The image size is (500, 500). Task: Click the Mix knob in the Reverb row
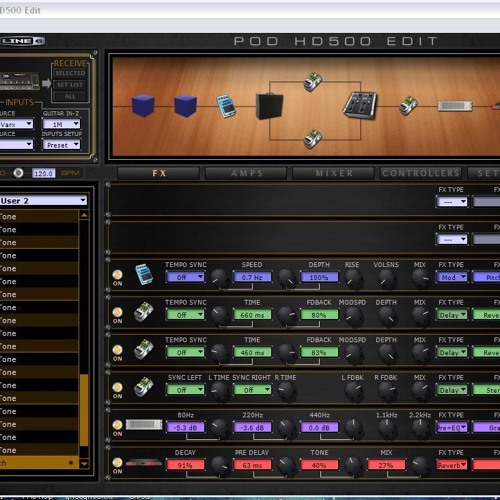point(421,465)
